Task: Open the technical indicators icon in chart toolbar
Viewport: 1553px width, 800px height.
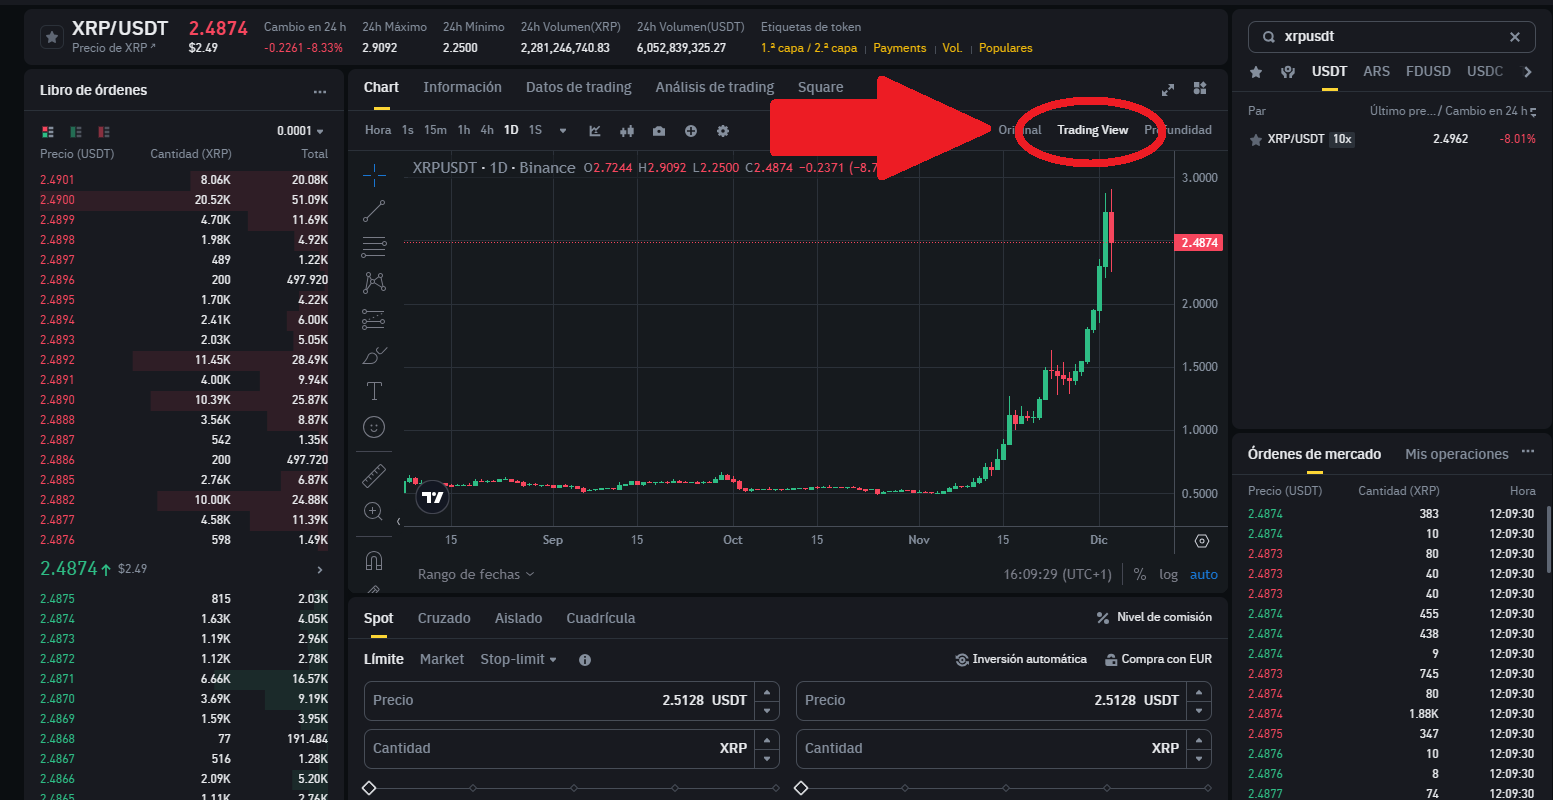Action: [x=595, y=131]
